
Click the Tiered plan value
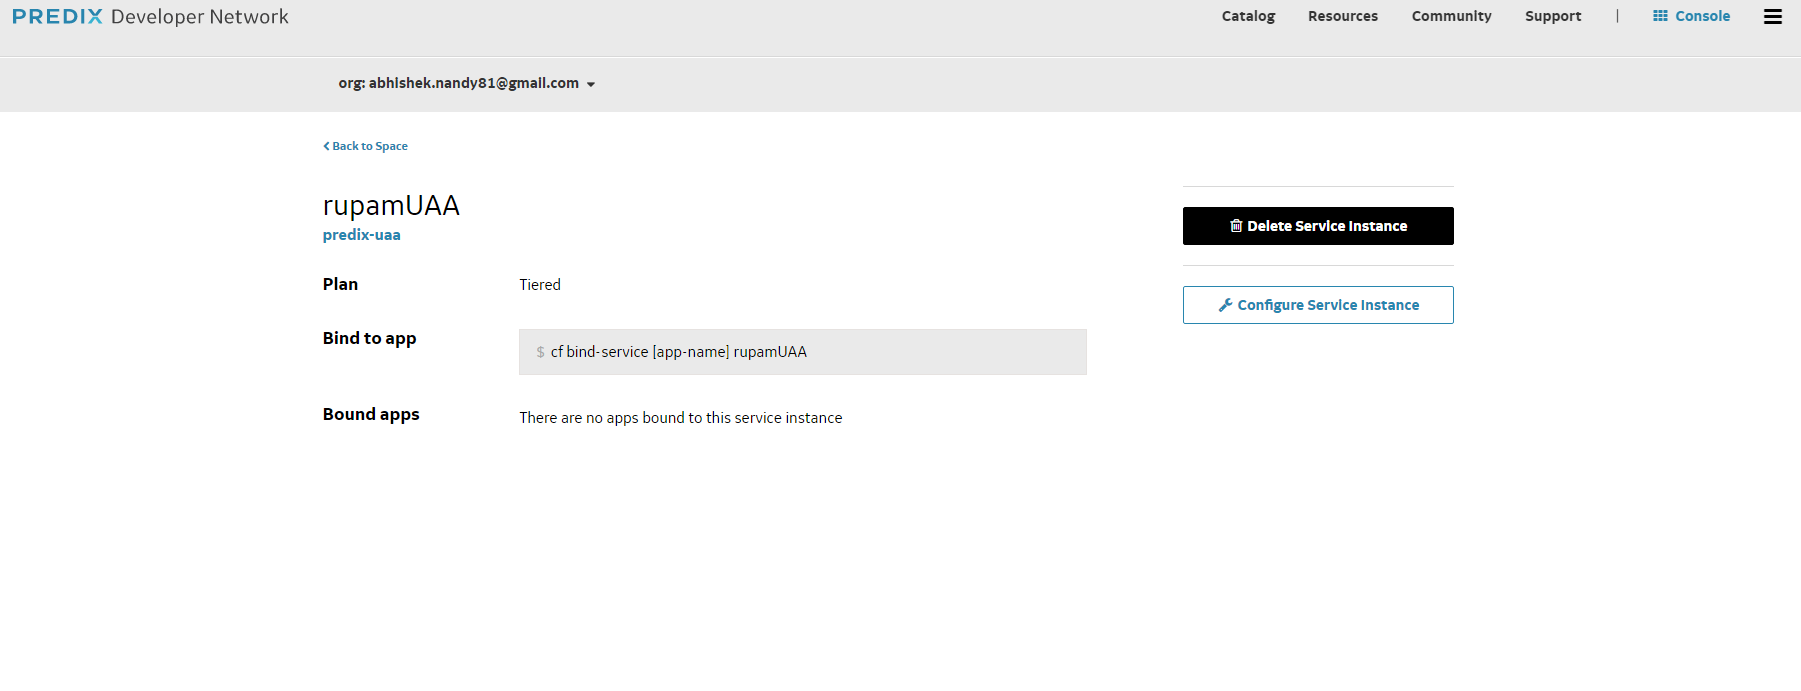point(540,285)
